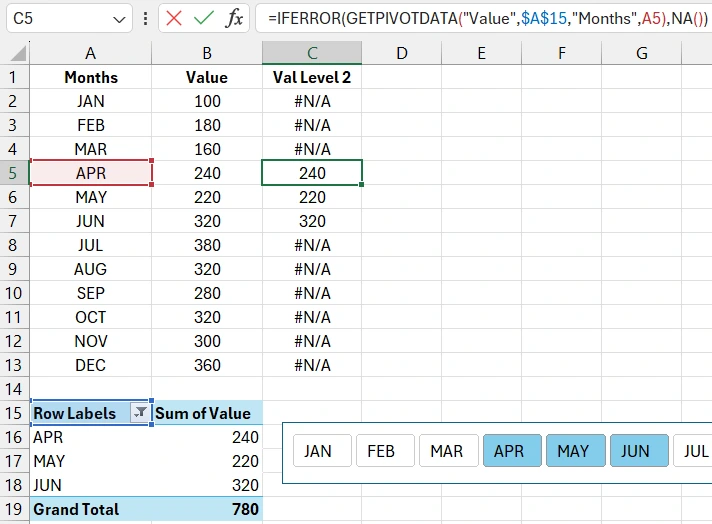
Task: Expand the Name Box dropdown arrow
Action: point(119,19)
